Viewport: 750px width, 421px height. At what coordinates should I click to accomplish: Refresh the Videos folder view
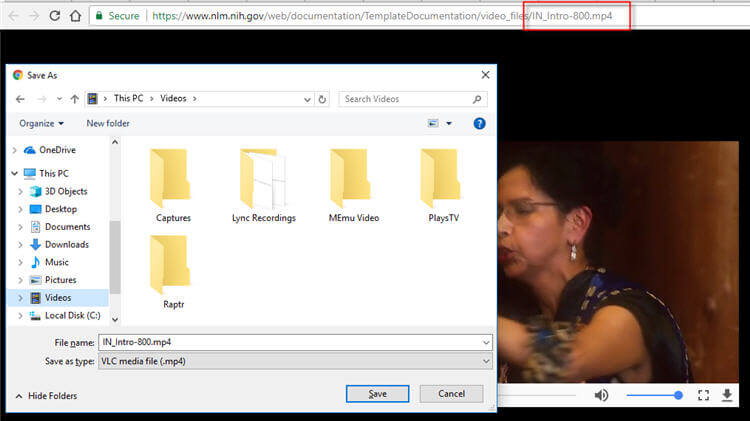pyautogui.click(x=322, y=99)
